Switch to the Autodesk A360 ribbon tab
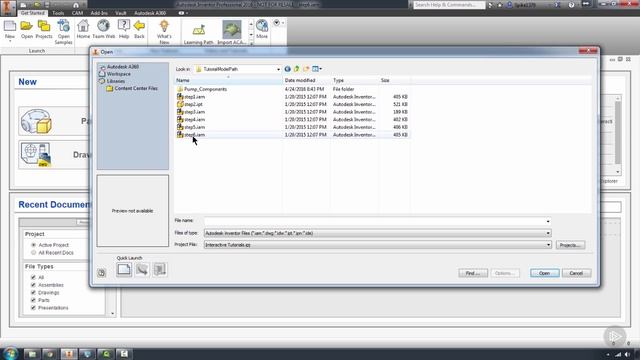This screenshot has height=360, width=640. (x=150, y=13)
